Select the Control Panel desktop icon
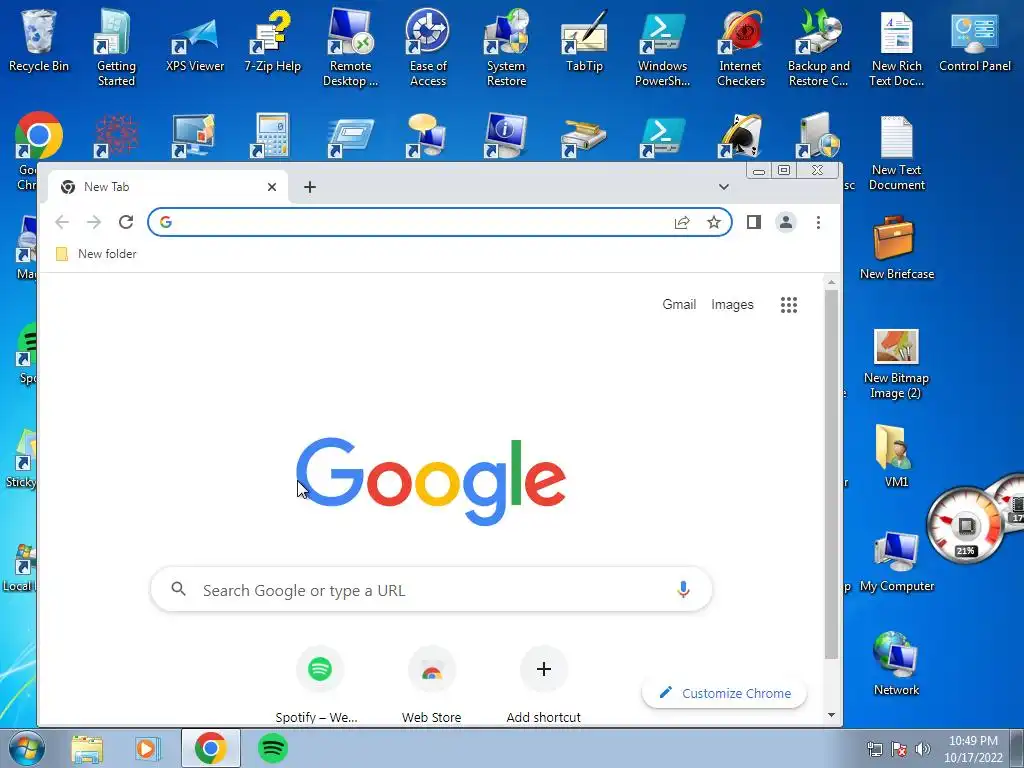 pos(974,42)
